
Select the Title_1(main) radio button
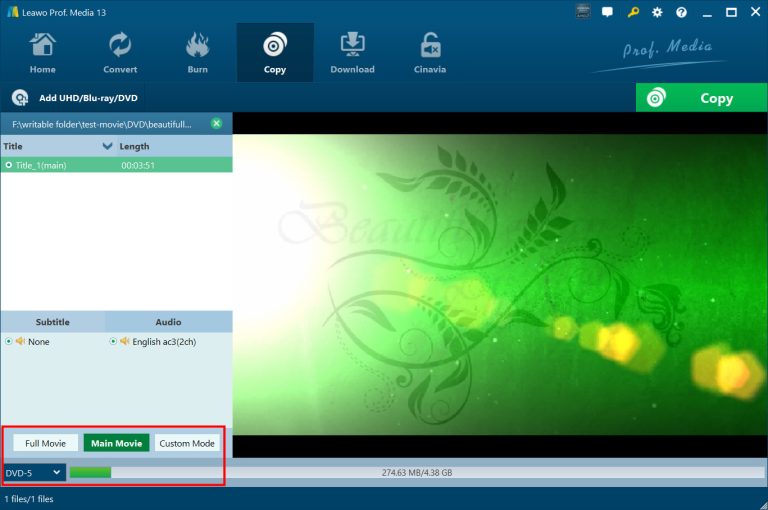point(9,165)
